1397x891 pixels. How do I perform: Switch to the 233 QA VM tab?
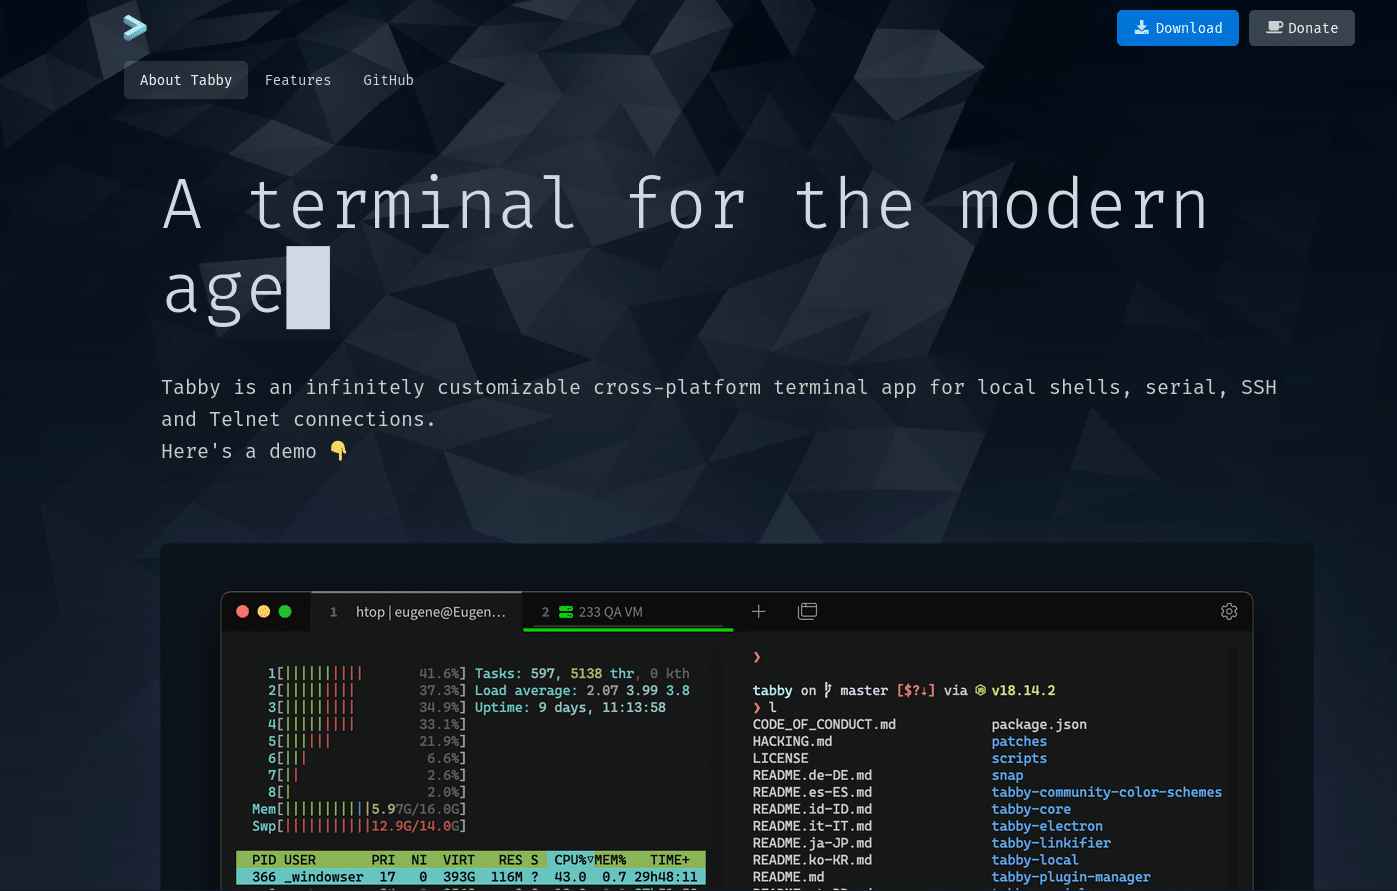pyautogui.click(x=628, y=611)
